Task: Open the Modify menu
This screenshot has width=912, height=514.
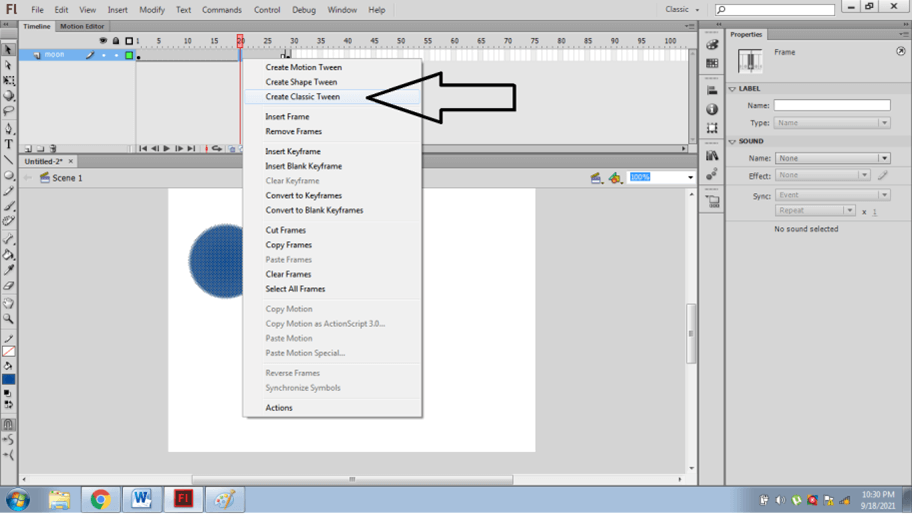Action: coord(152,10)
